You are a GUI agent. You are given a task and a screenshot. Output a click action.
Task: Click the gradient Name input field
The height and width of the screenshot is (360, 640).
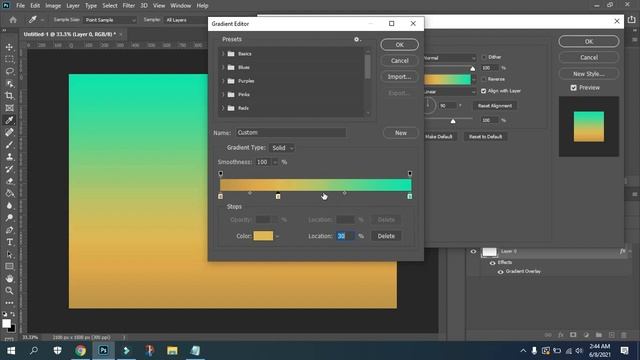[x=291, y=133]
